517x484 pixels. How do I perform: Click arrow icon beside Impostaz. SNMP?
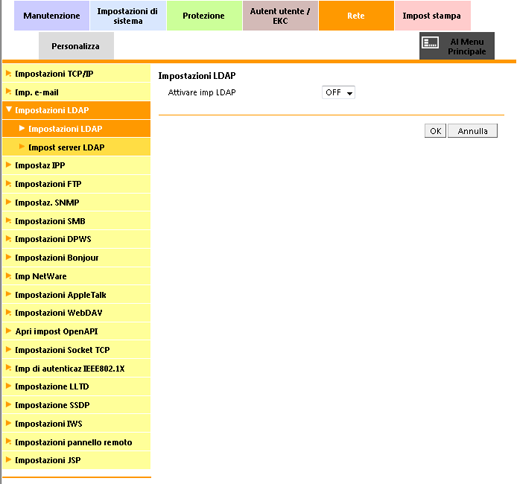(x=9, y=202)
